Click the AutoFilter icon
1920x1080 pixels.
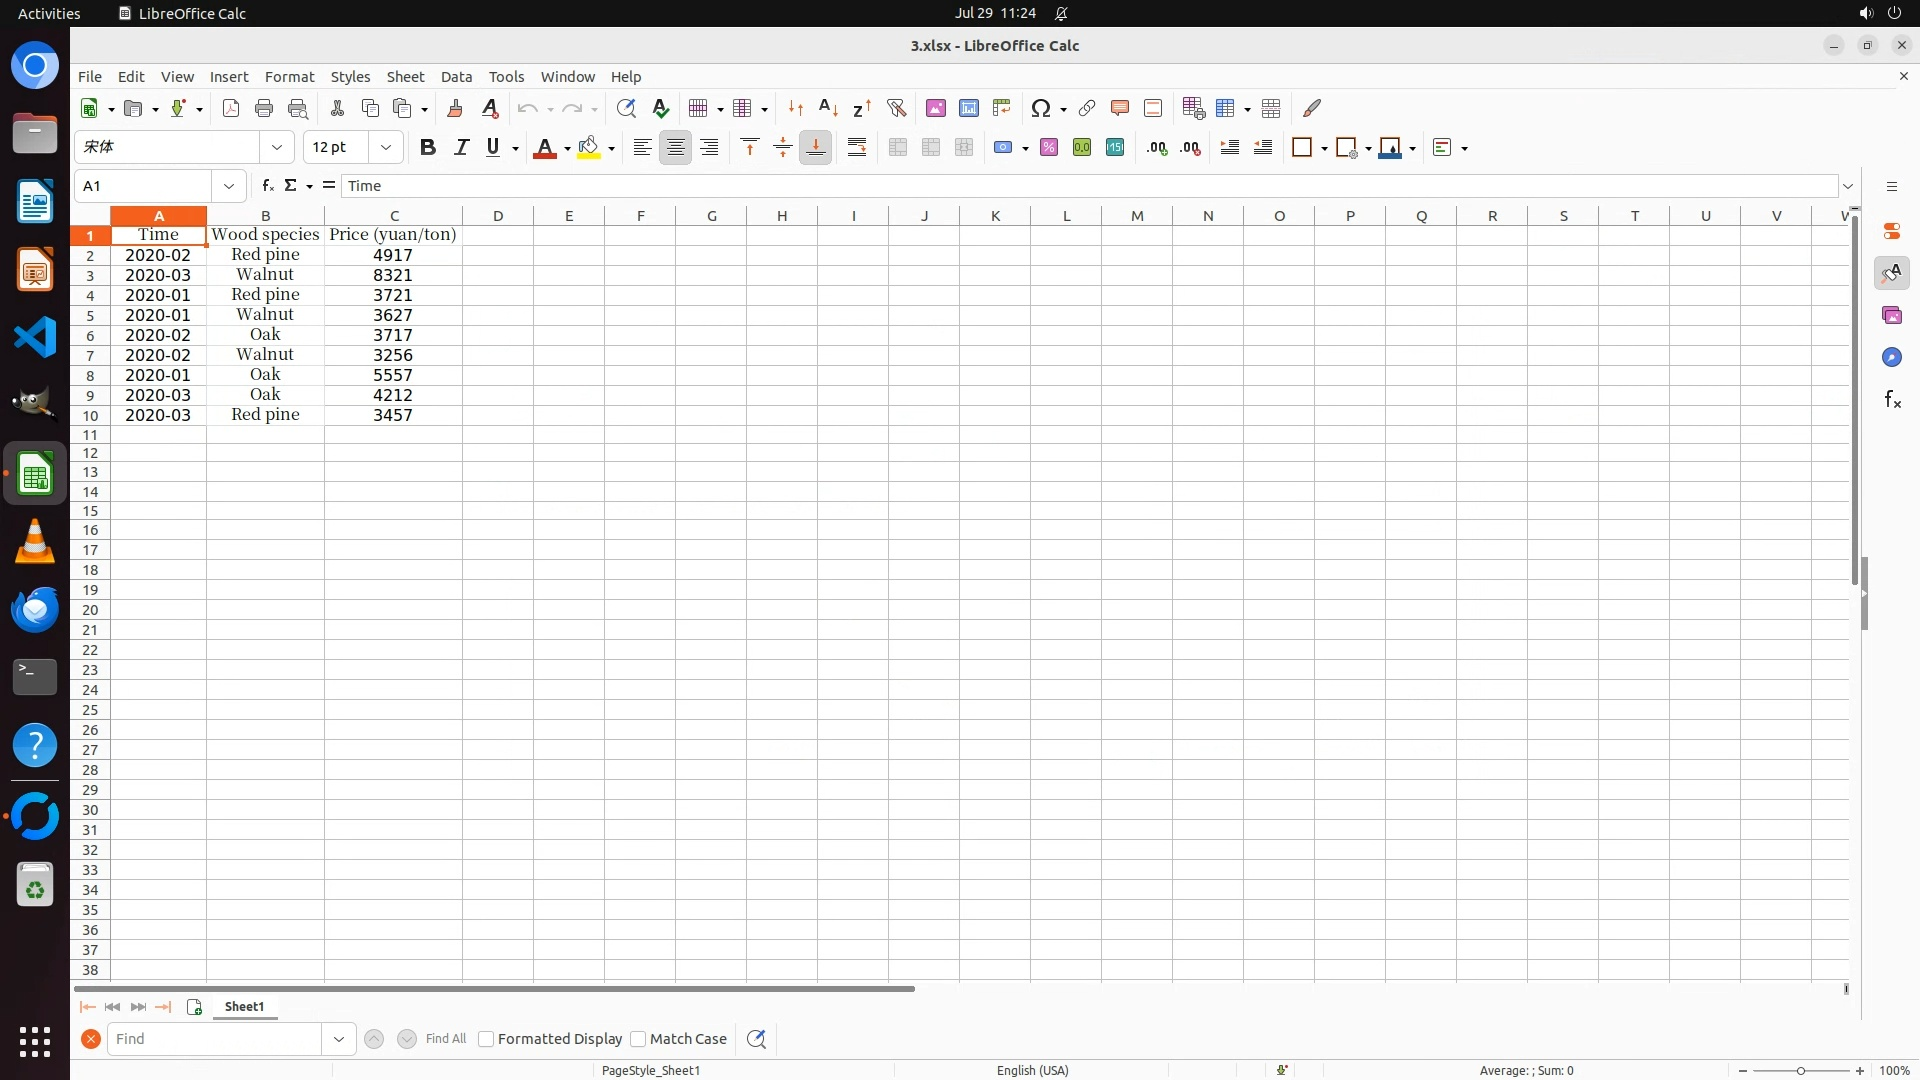896,108
